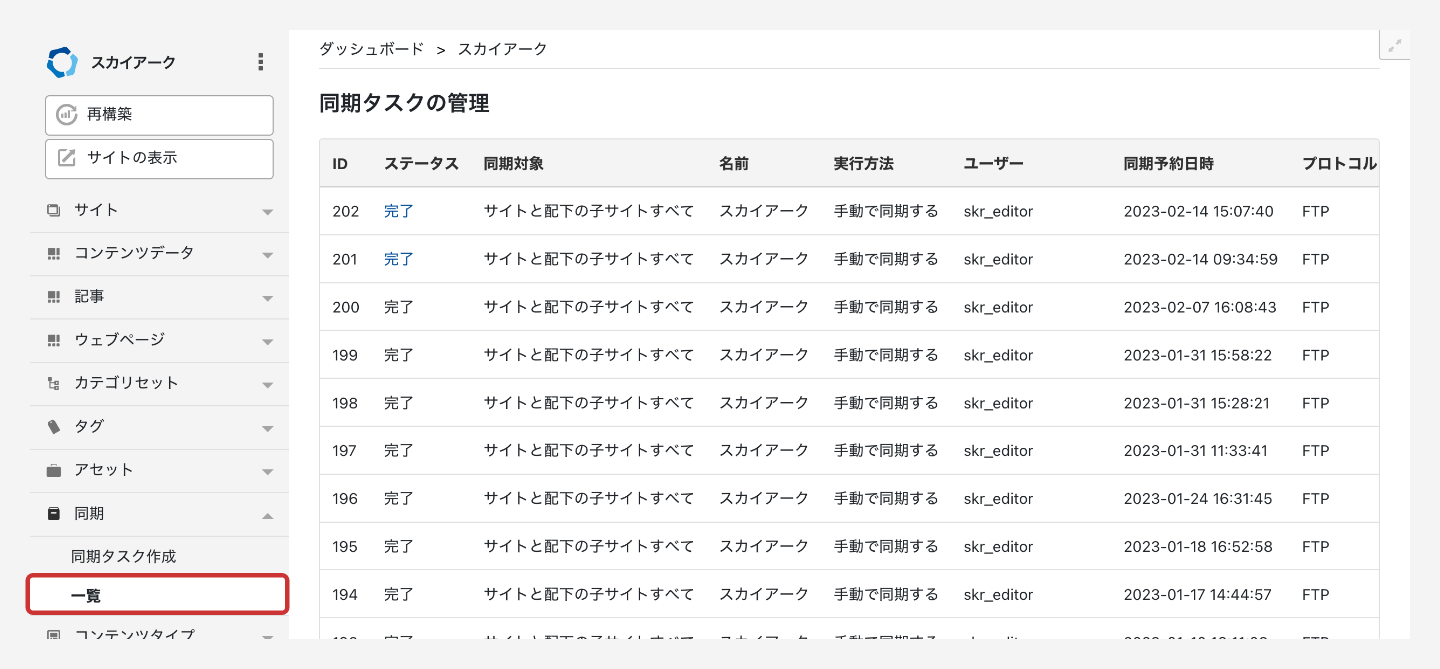The height and width of the screenshot is (669, 1440).
Task: Click the expand fullscreen icon at top right
Action: [1395, 45]
